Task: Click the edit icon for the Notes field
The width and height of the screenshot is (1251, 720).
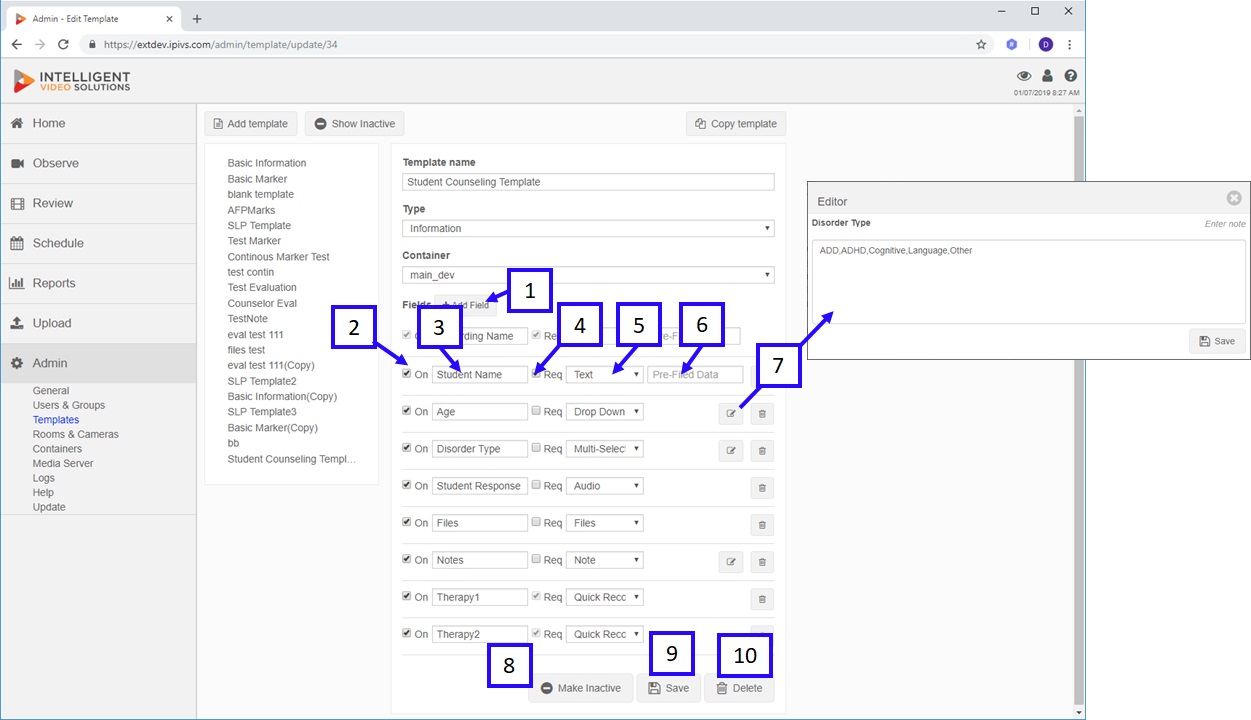Action: pos(731,562)
